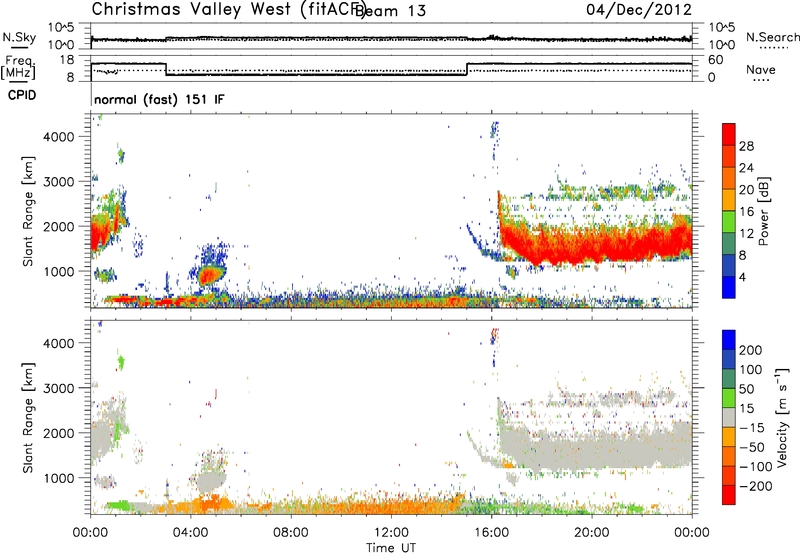Viewport: 800px width, 554px height.
Task: Click the 'Power [dB]' color bar title
Action: click(764, 211)
